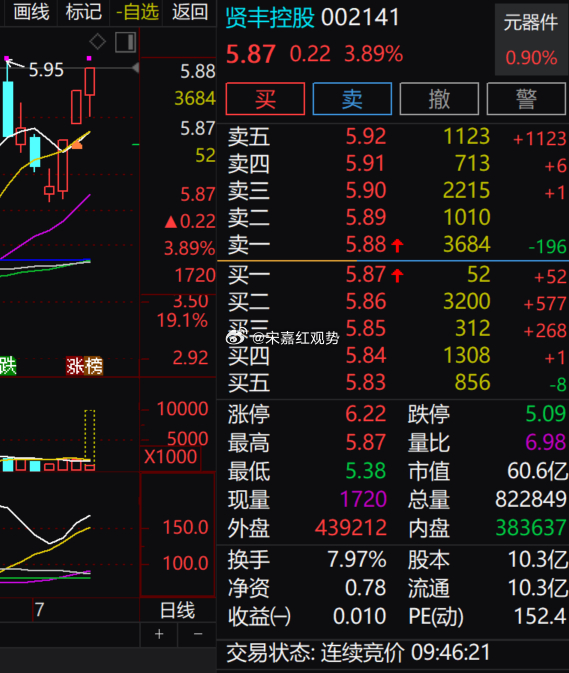Select the 买三 5.85 price

(366, 329)
